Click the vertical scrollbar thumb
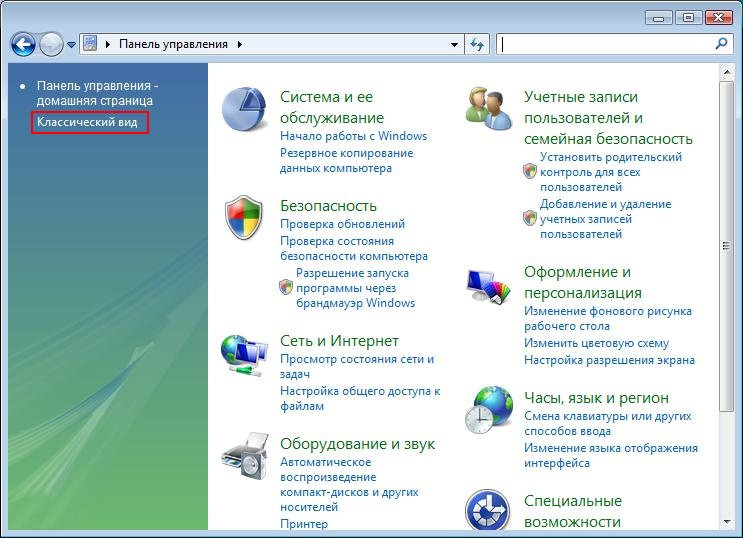This screenshot has height=538, width=743. [x=725, y=246]
